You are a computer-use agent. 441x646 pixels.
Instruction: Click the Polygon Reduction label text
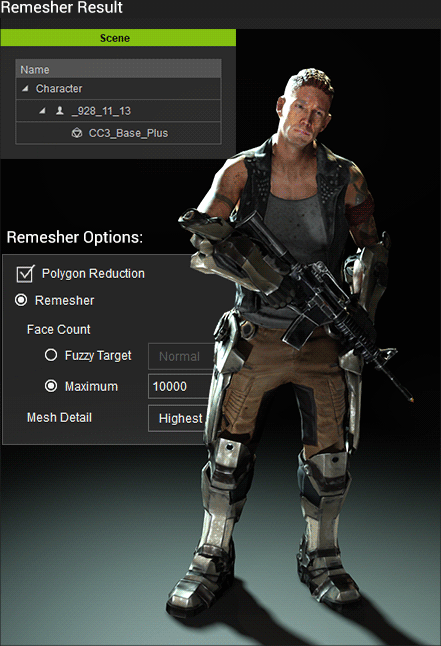[x=93, y=274]
